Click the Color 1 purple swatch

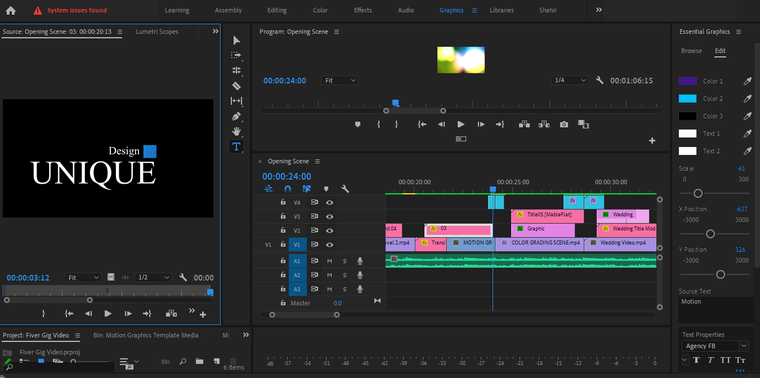coord(687,81)
